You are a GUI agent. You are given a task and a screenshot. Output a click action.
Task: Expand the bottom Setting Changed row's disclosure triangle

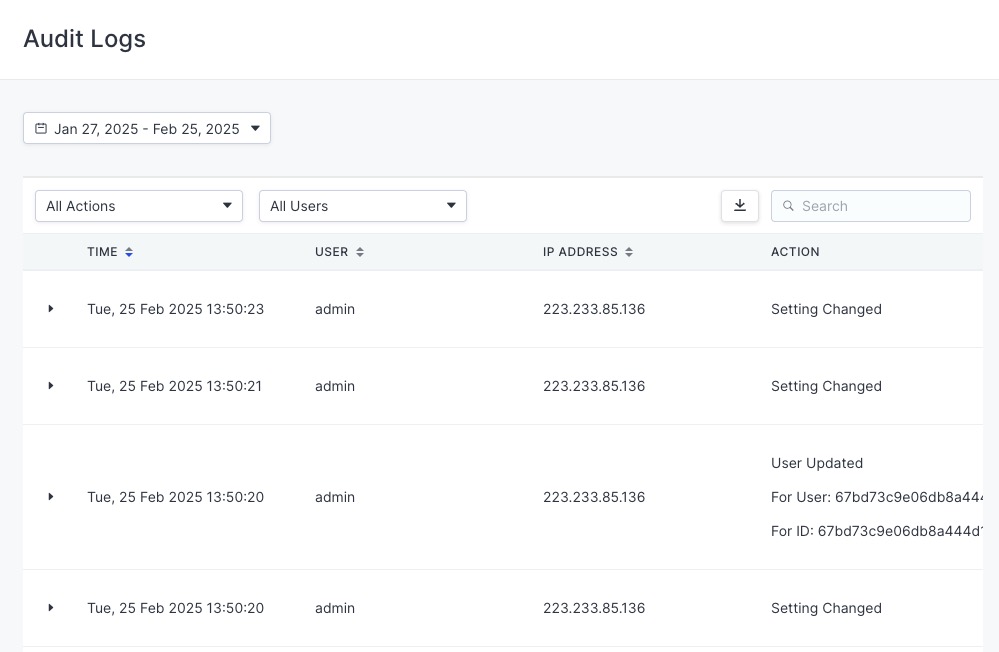(51, 608)
